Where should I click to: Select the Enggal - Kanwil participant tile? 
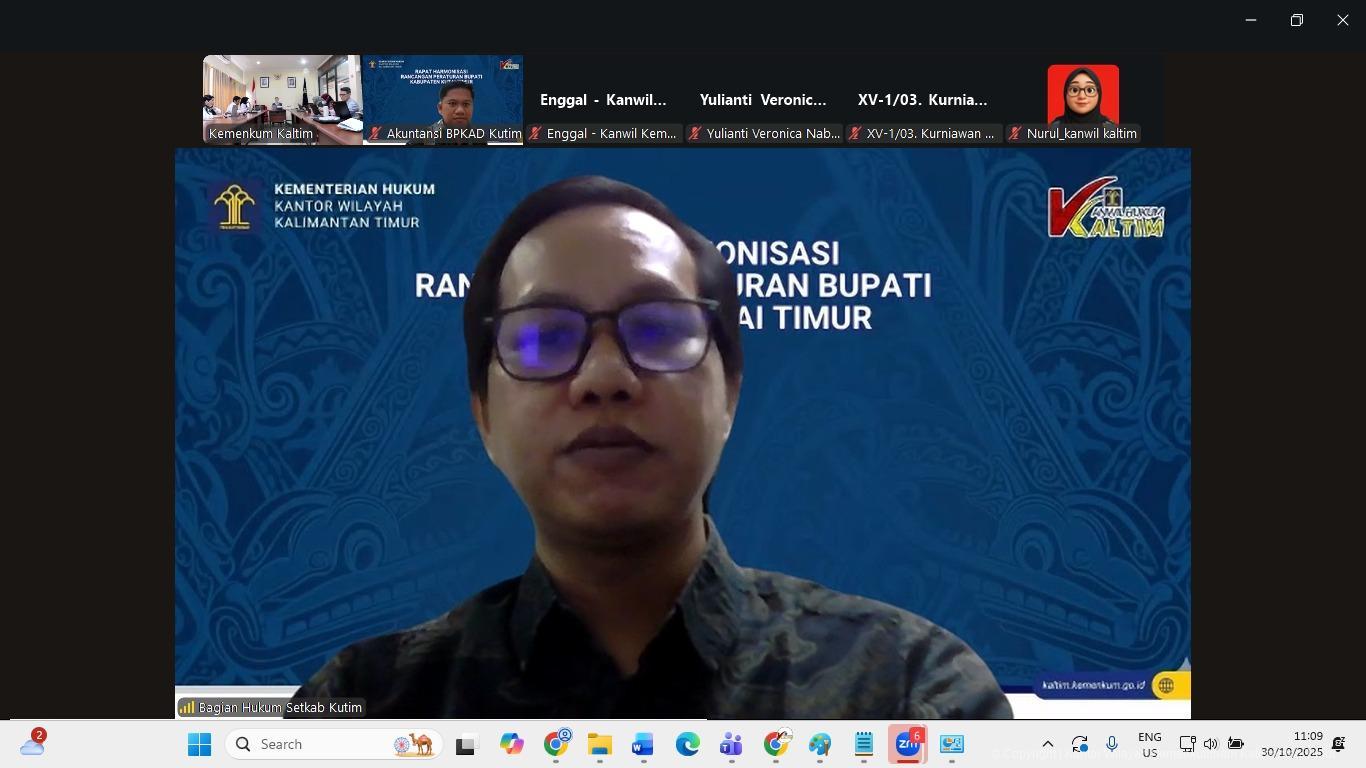tap(603, 100)
